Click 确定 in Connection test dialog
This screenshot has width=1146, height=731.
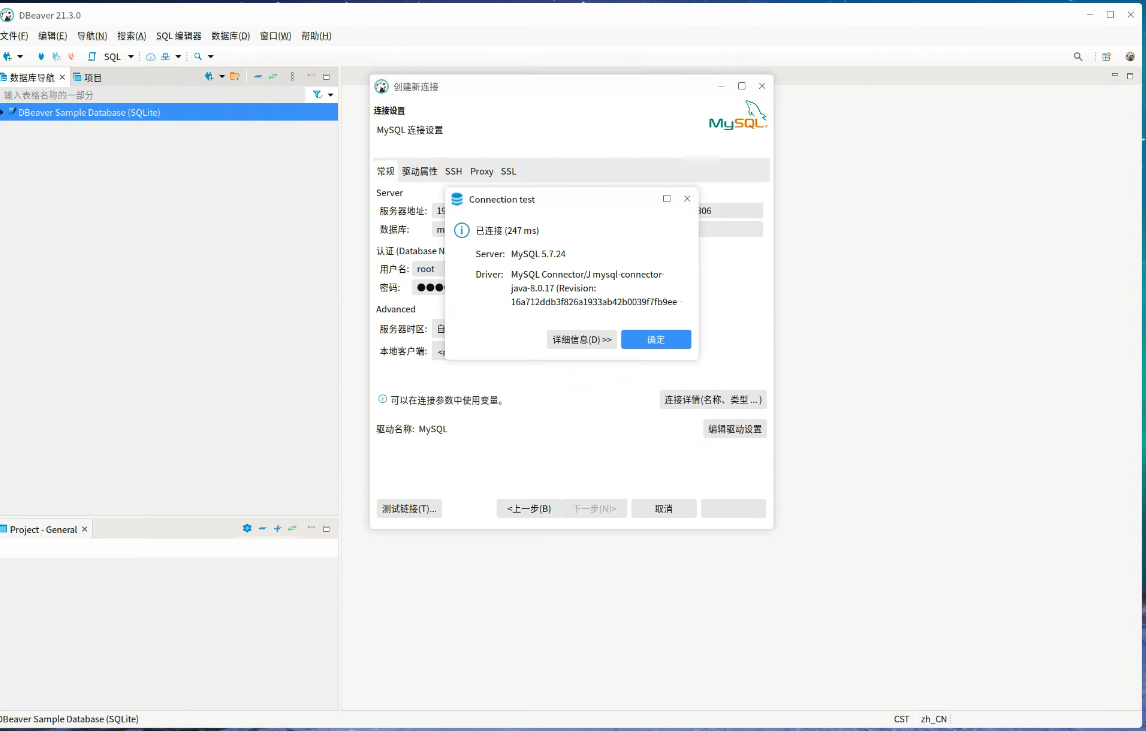656,339
